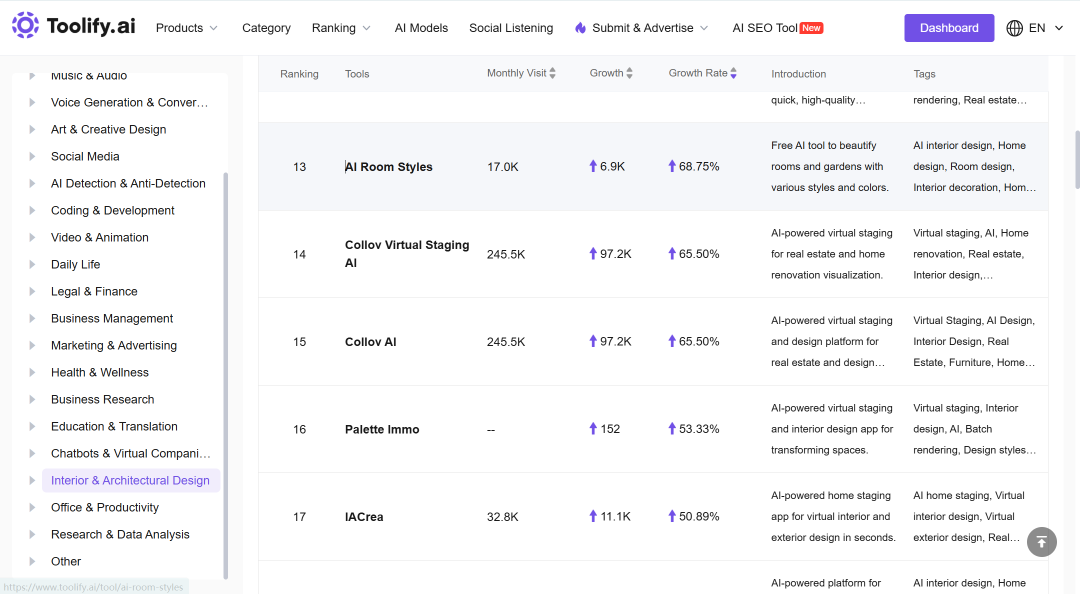1080x594 pixels.
Task: Expand the Health & Wellness arrow
Action: pyautogui.click(x=32, y=372)
